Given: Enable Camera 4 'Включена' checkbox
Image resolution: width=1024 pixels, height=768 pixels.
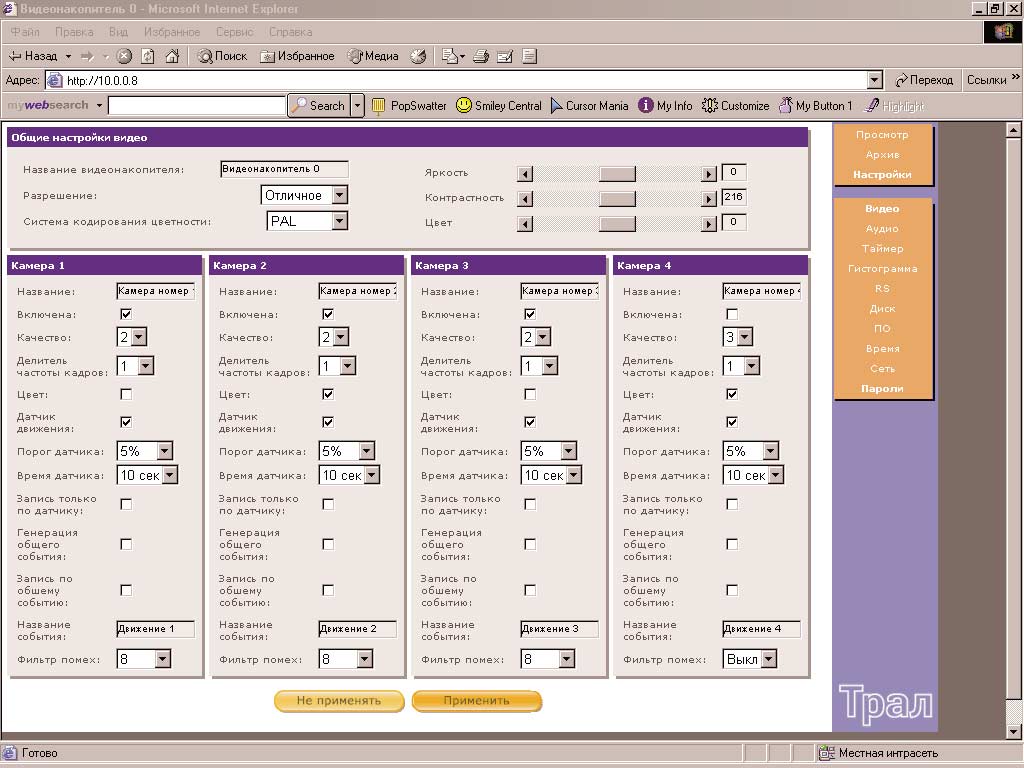Looking at the screenshot, I should tap(732, 314).
